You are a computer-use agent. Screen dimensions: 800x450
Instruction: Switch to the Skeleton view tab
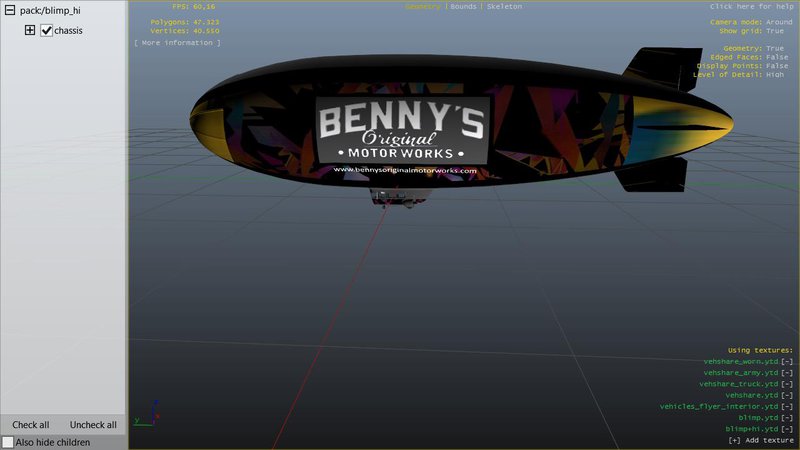click(x=504, y=7)
